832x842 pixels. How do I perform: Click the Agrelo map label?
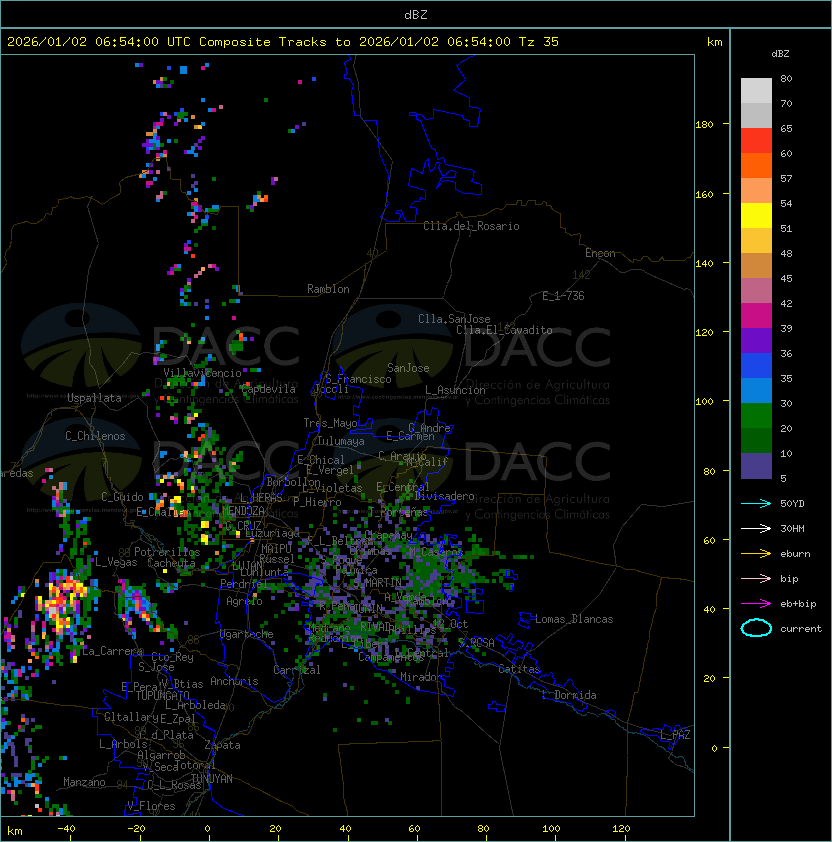tap(244, 601)
